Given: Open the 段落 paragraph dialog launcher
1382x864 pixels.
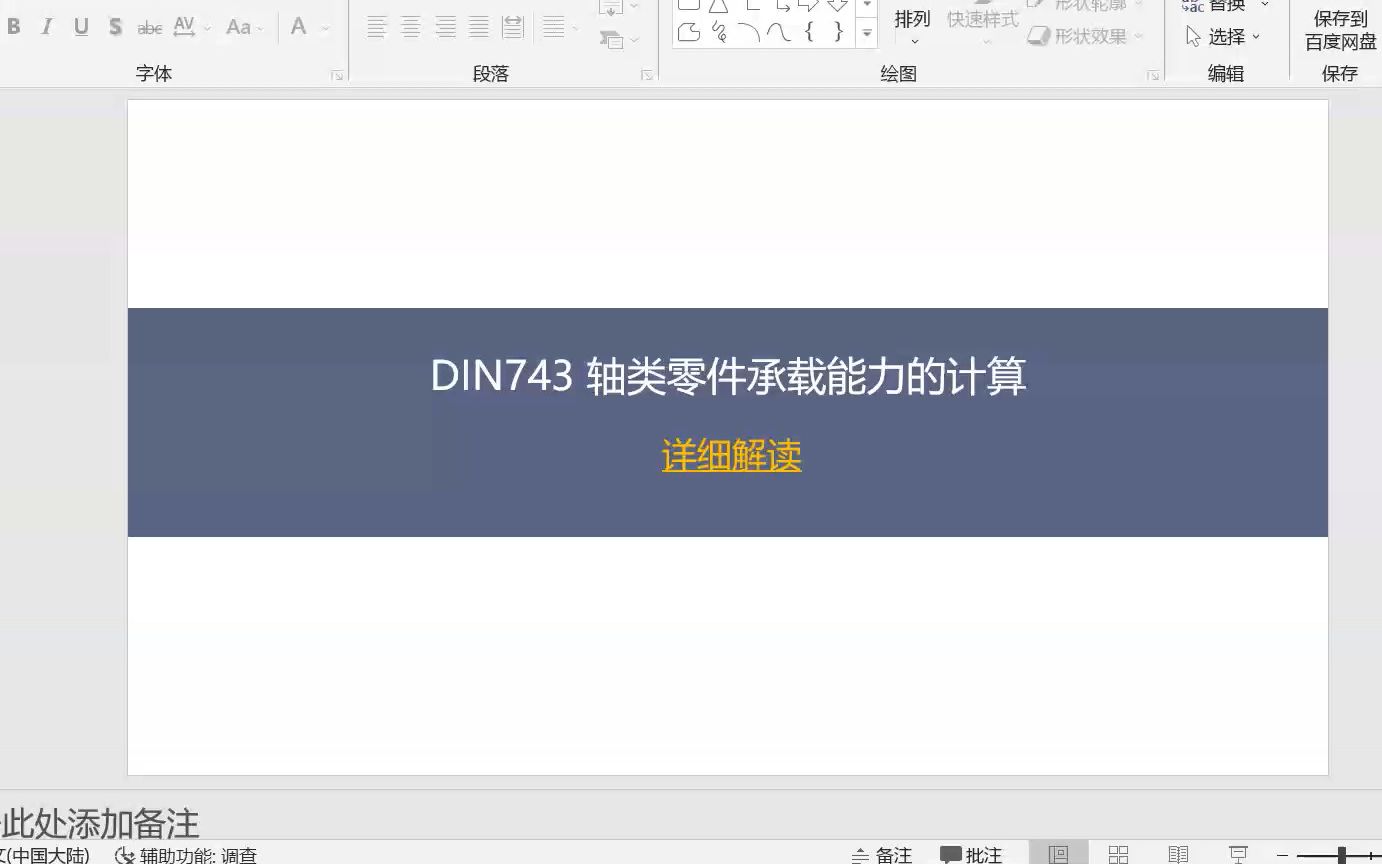Looking at the screenshot, I should click(x=647, y=75).
